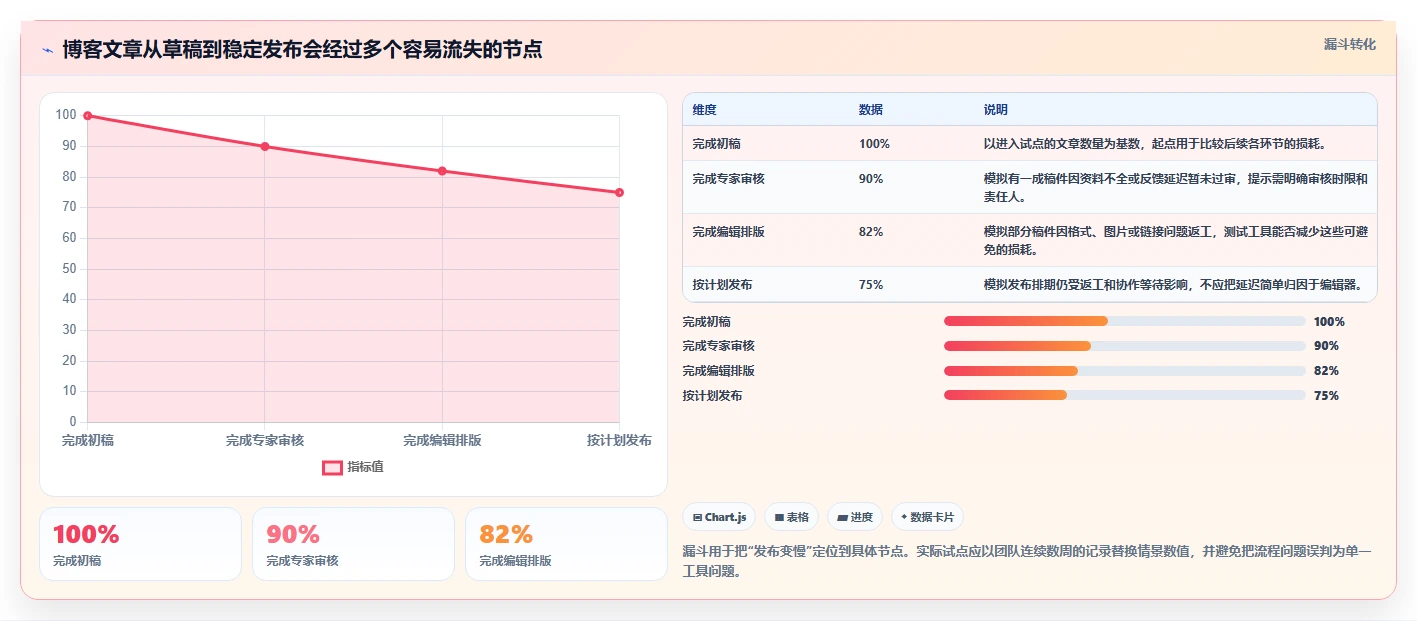Image resolution: width=1417 pixels, height=621 pixels.
Task: Click the 漏斗转化 tag
Action: 1350,44
